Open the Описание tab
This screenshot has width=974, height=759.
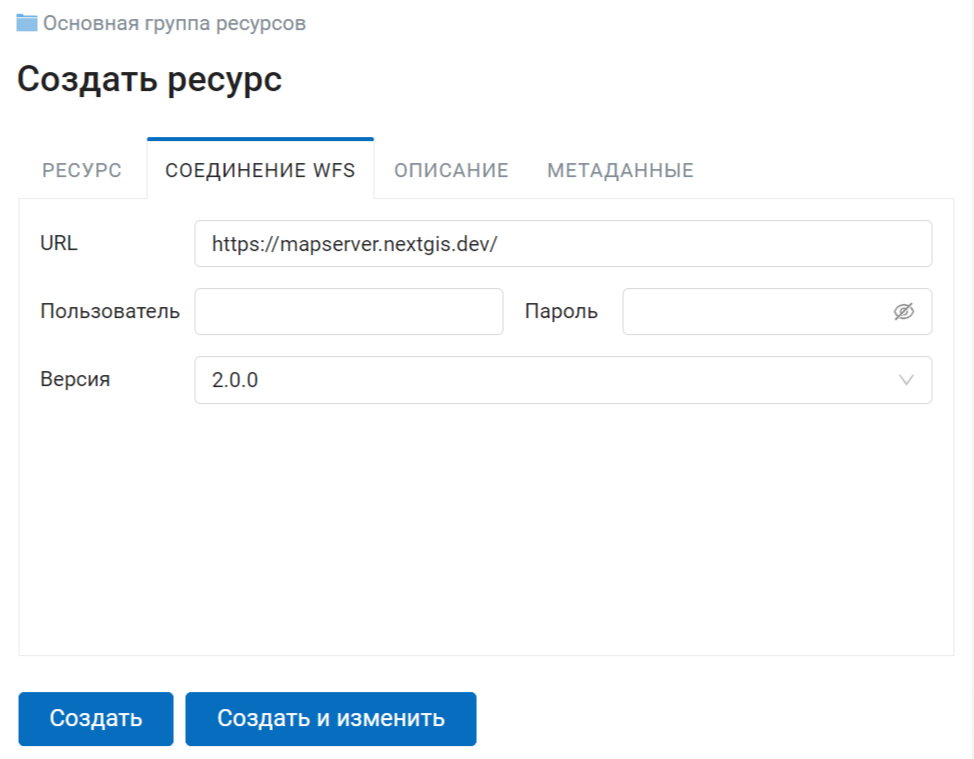pos(452,170)
